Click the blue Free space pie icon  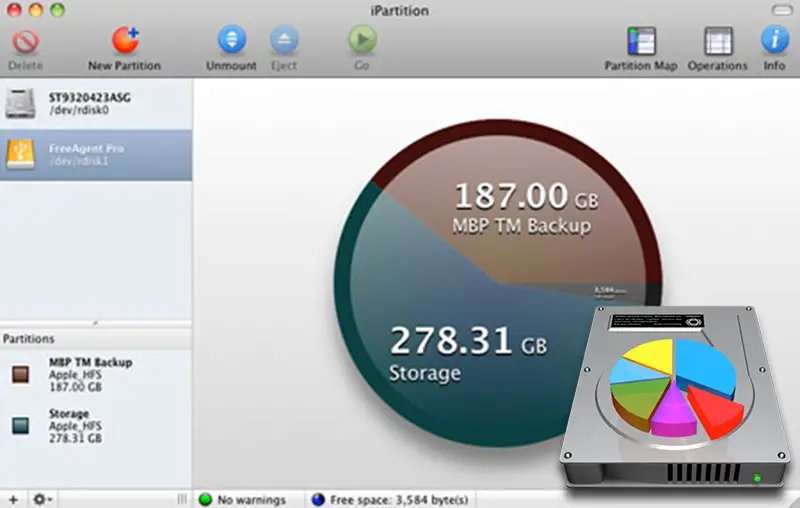318,500
